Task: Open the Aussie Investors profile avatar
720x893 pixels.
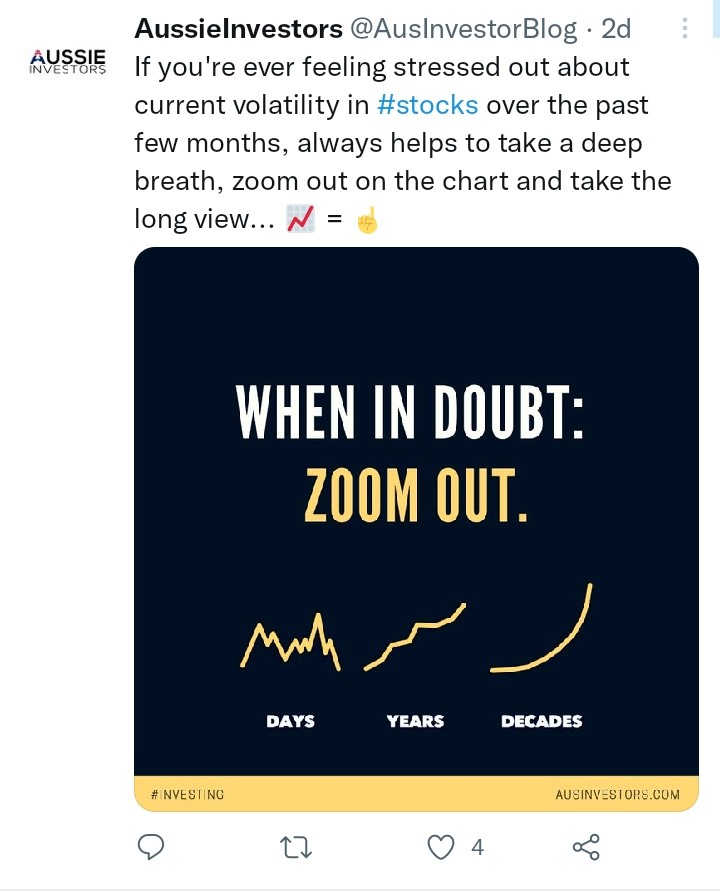Action: [68, 62]
